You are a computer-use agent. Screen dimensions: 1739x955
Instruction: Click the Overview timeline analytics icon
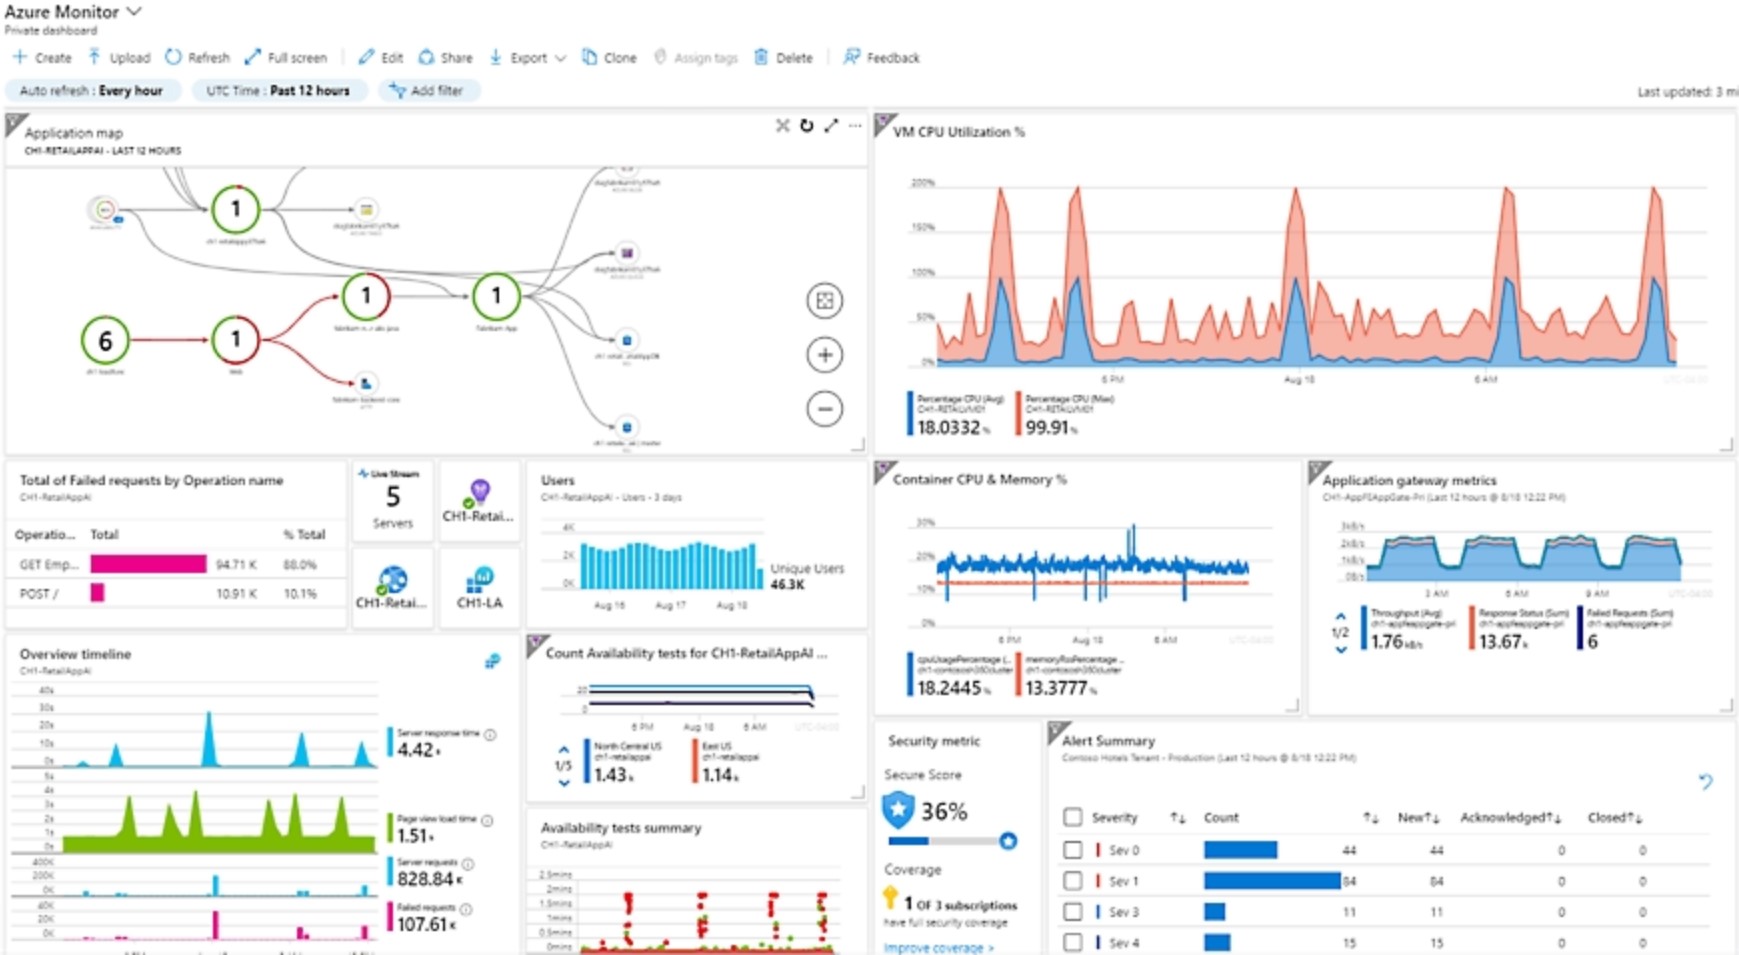492,661
